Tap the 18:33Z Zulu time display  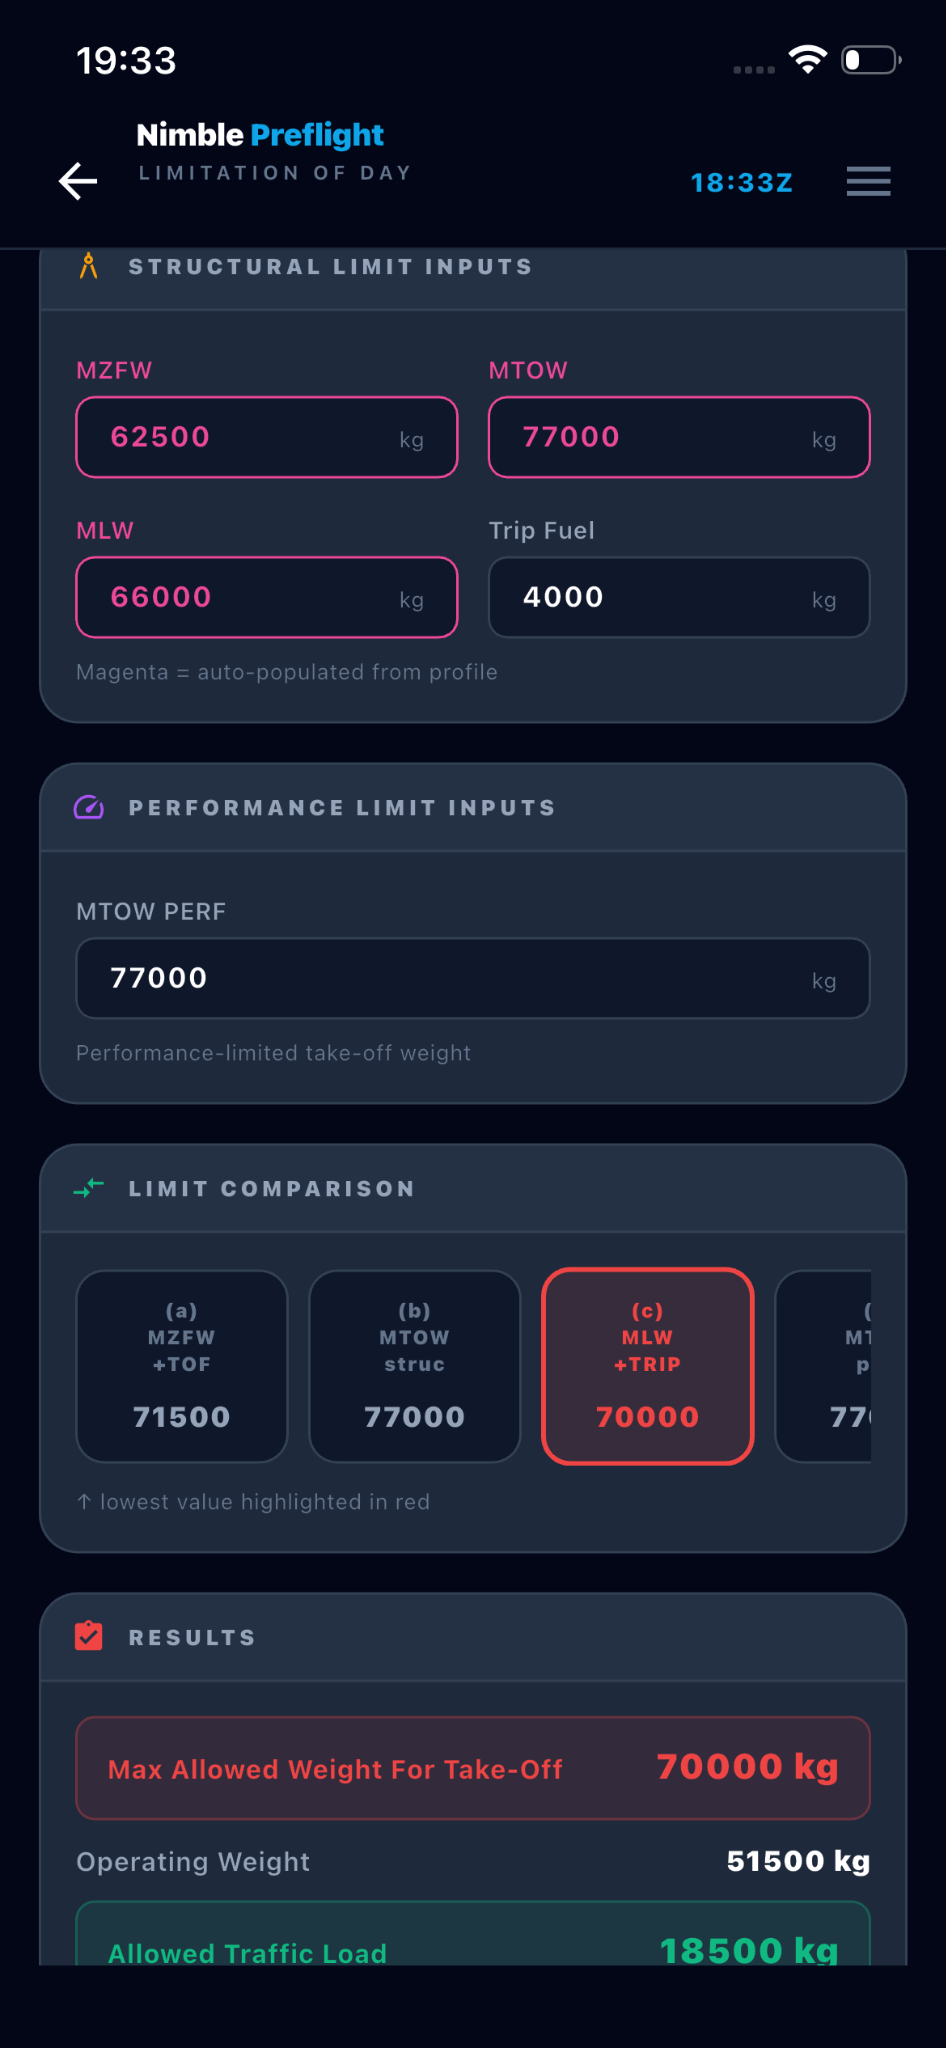[x=742, y=182]
